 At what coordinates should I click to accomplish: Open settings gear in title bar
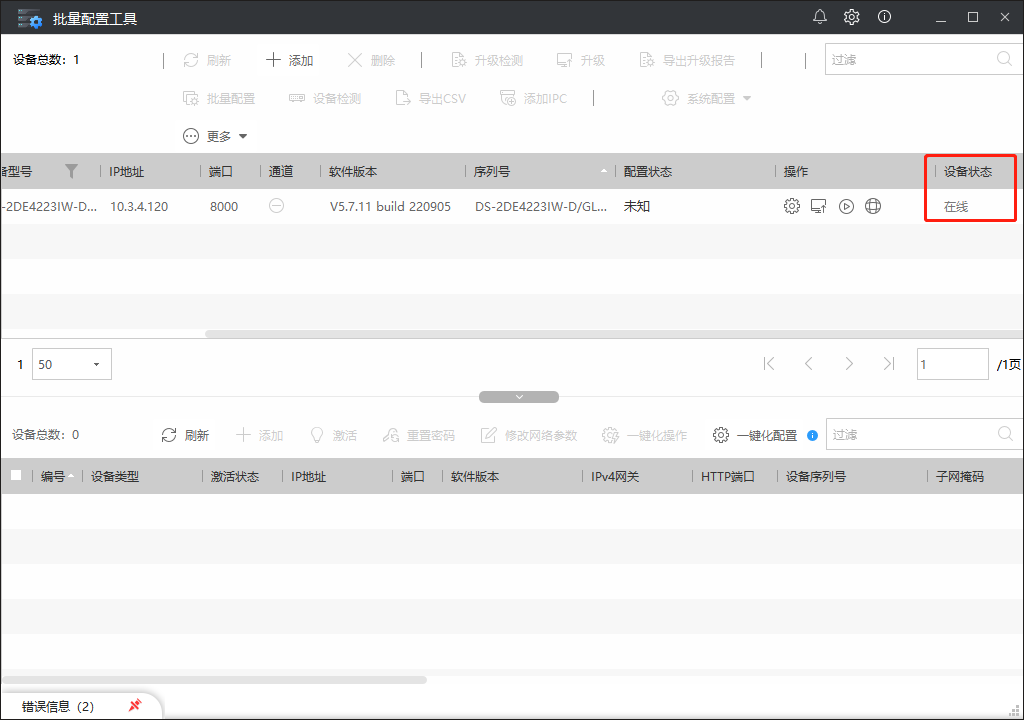(852, 17)
